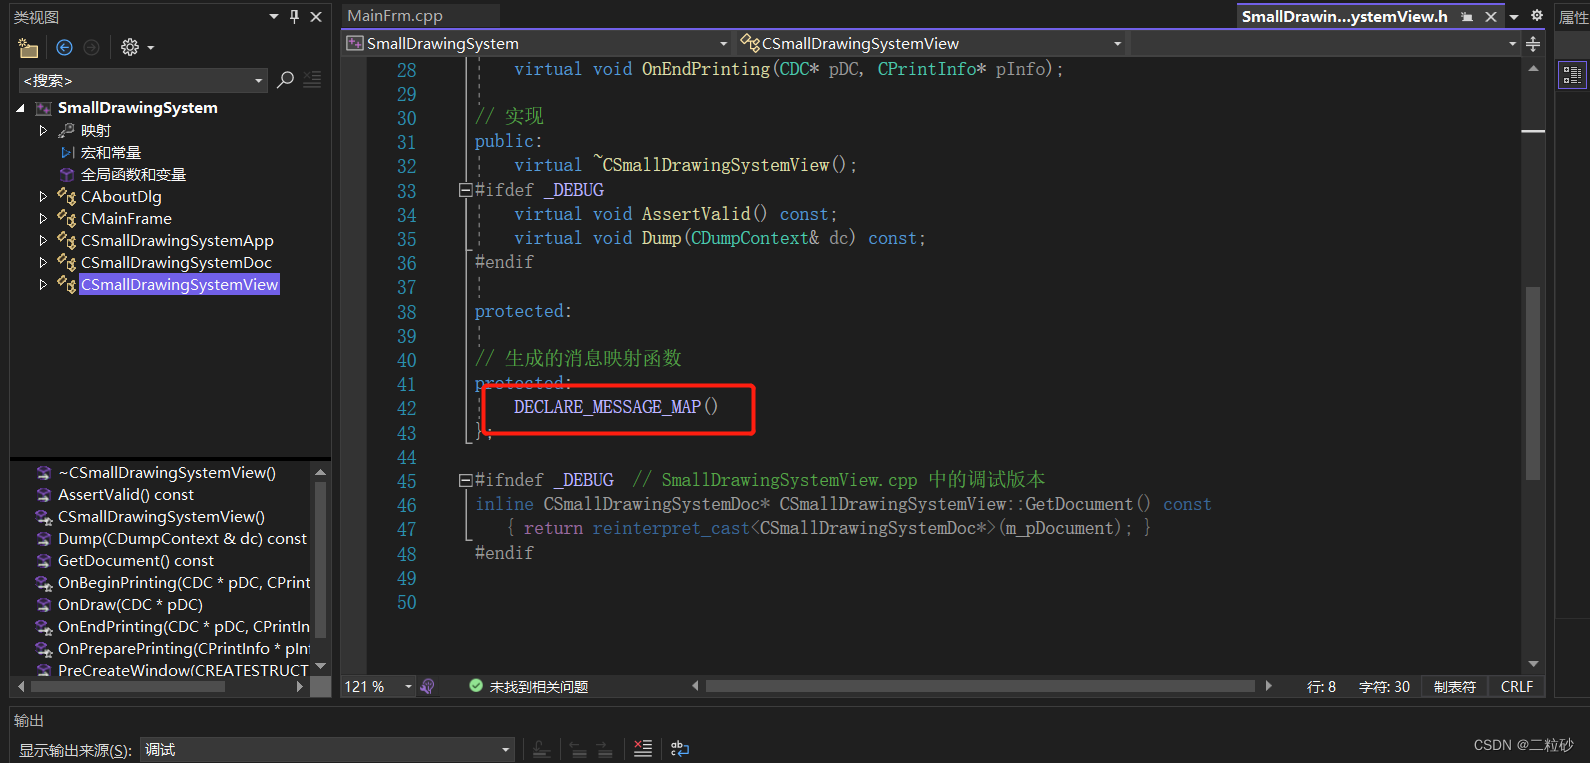Click the SmallDrawingSystem project icon
The width and height of the screenshot is (1590, 763).
[43, 108]
